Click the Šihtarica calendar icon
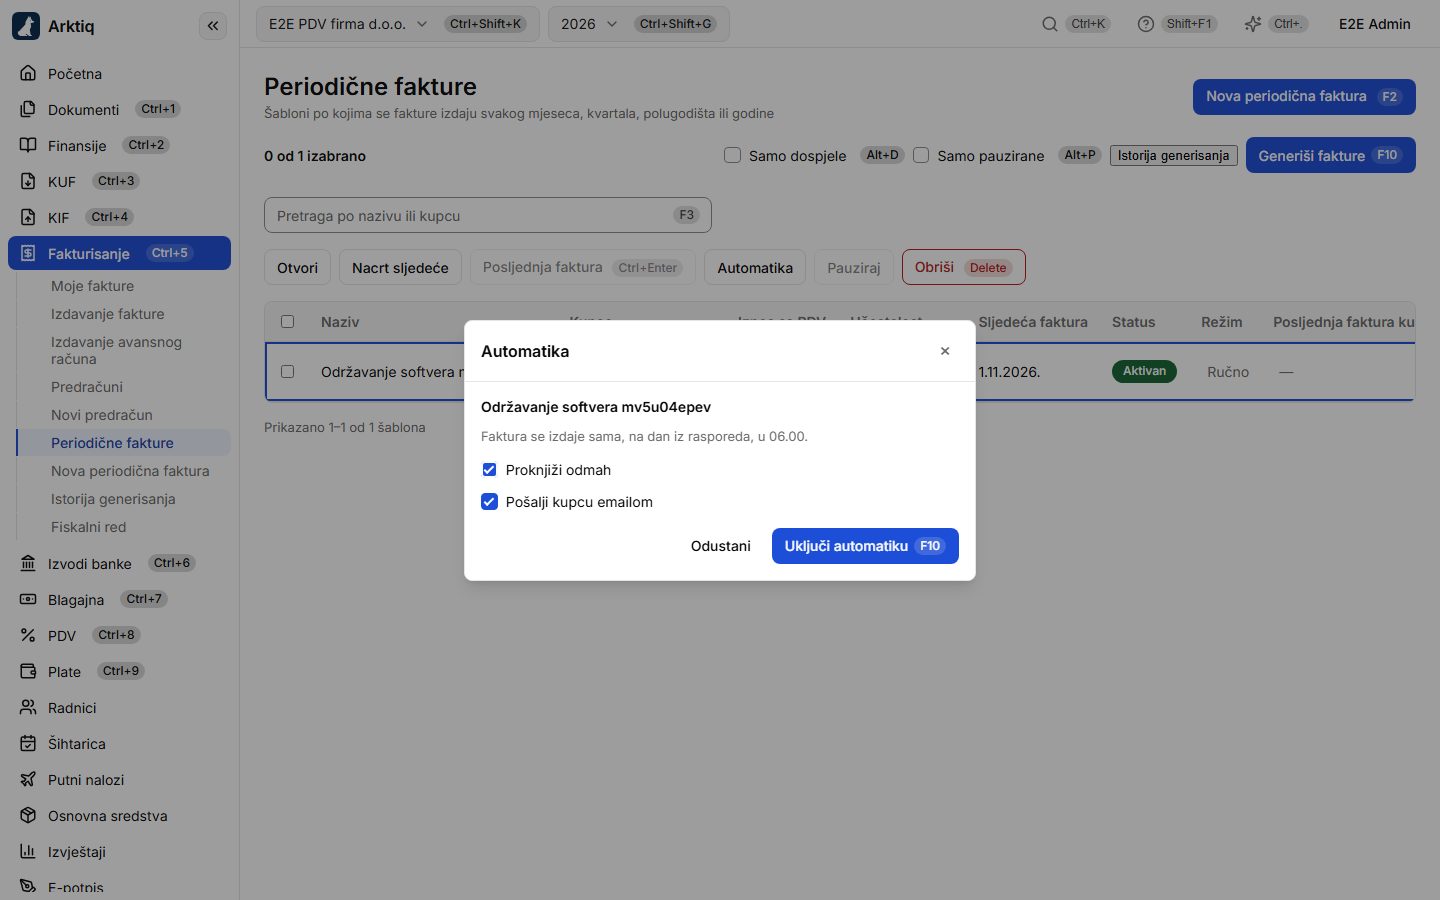This screenshot has width=1440, height=900. point(28,744)
